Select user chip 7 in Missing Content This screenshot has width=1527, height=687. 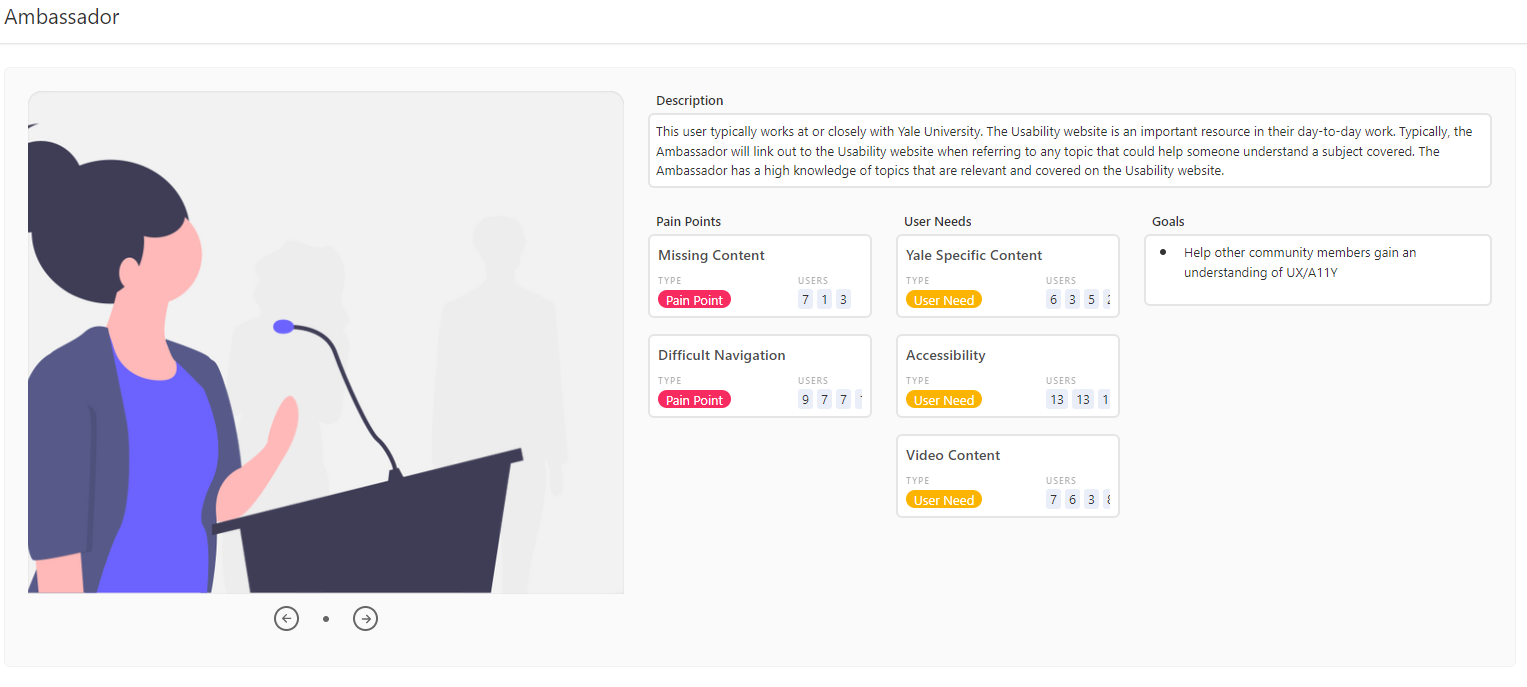(805, 300)
